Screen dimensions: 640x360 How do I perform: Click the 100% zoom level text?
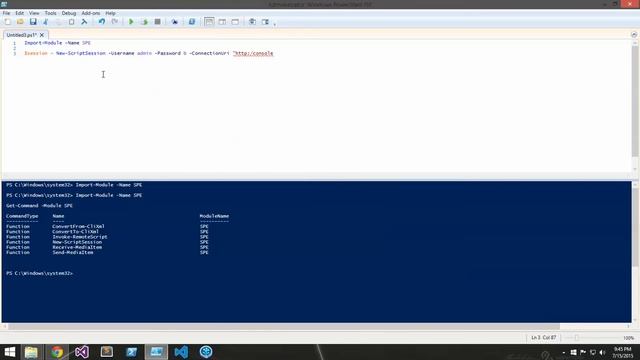[628, 338]
